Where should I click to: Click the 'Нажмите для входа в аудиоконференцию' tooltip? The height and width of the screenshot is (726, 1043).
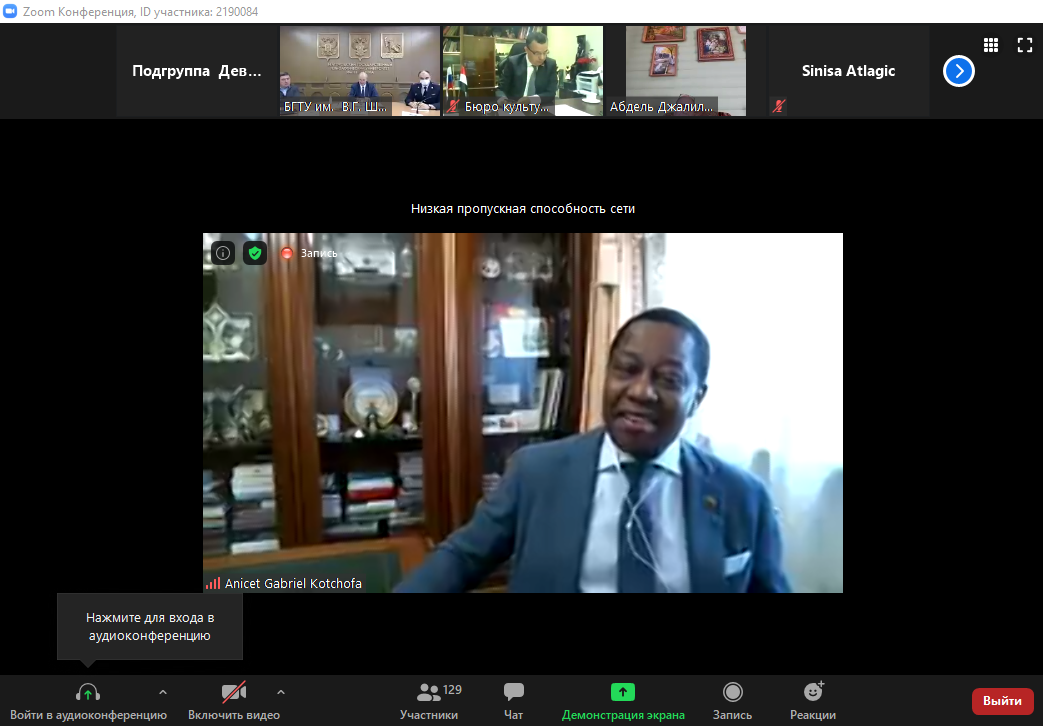tap(150, 627)
